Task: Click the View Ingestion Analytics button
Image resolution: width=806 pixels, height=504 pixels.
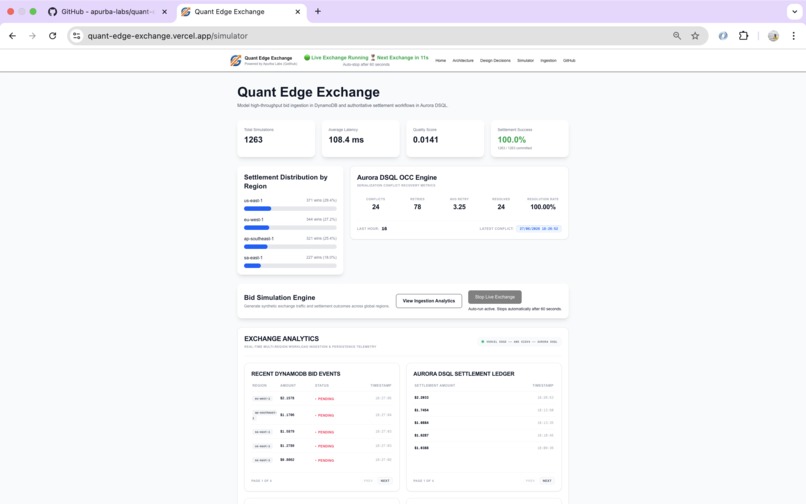Action: click(429, 301)
